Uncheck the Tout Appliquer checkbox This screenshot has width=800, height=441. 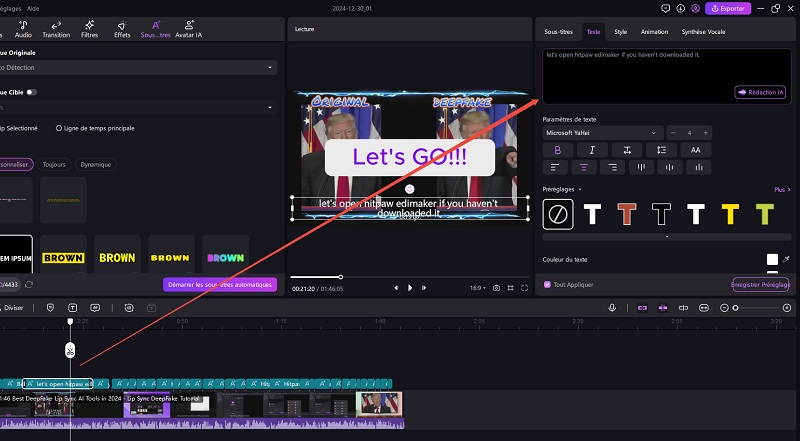point(546,284)
